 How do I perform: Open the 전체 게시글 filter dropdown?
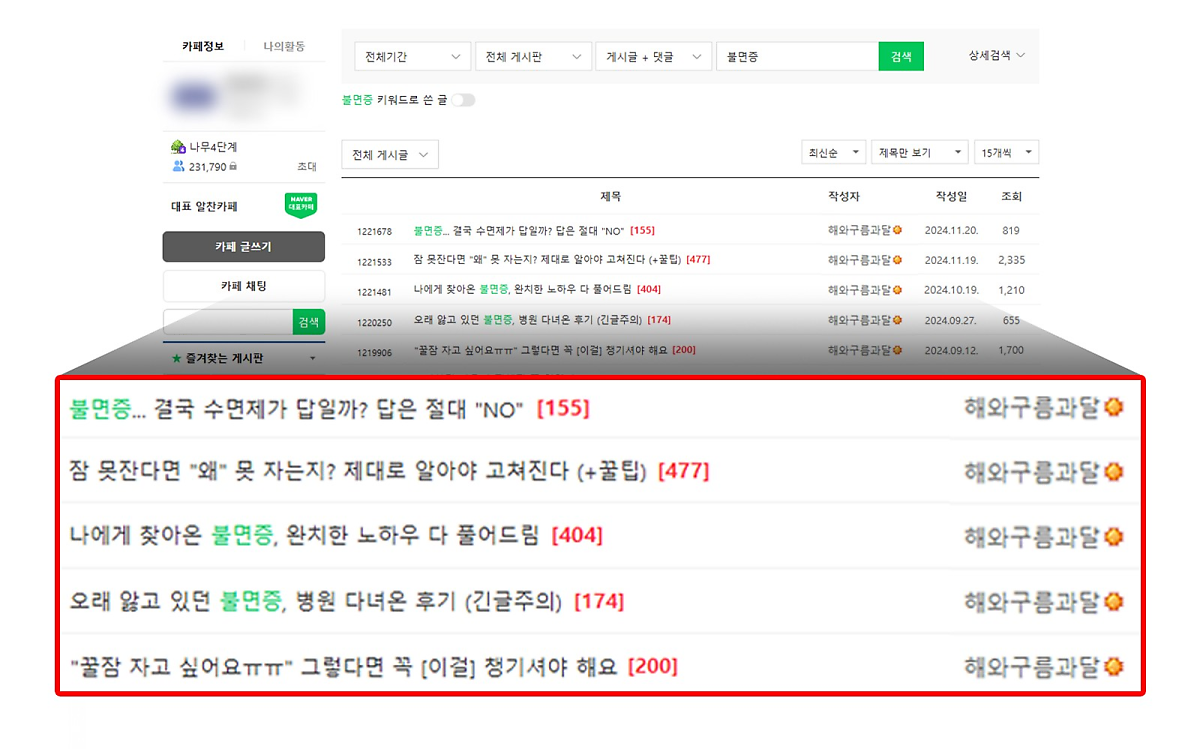(x=390, y=155)
